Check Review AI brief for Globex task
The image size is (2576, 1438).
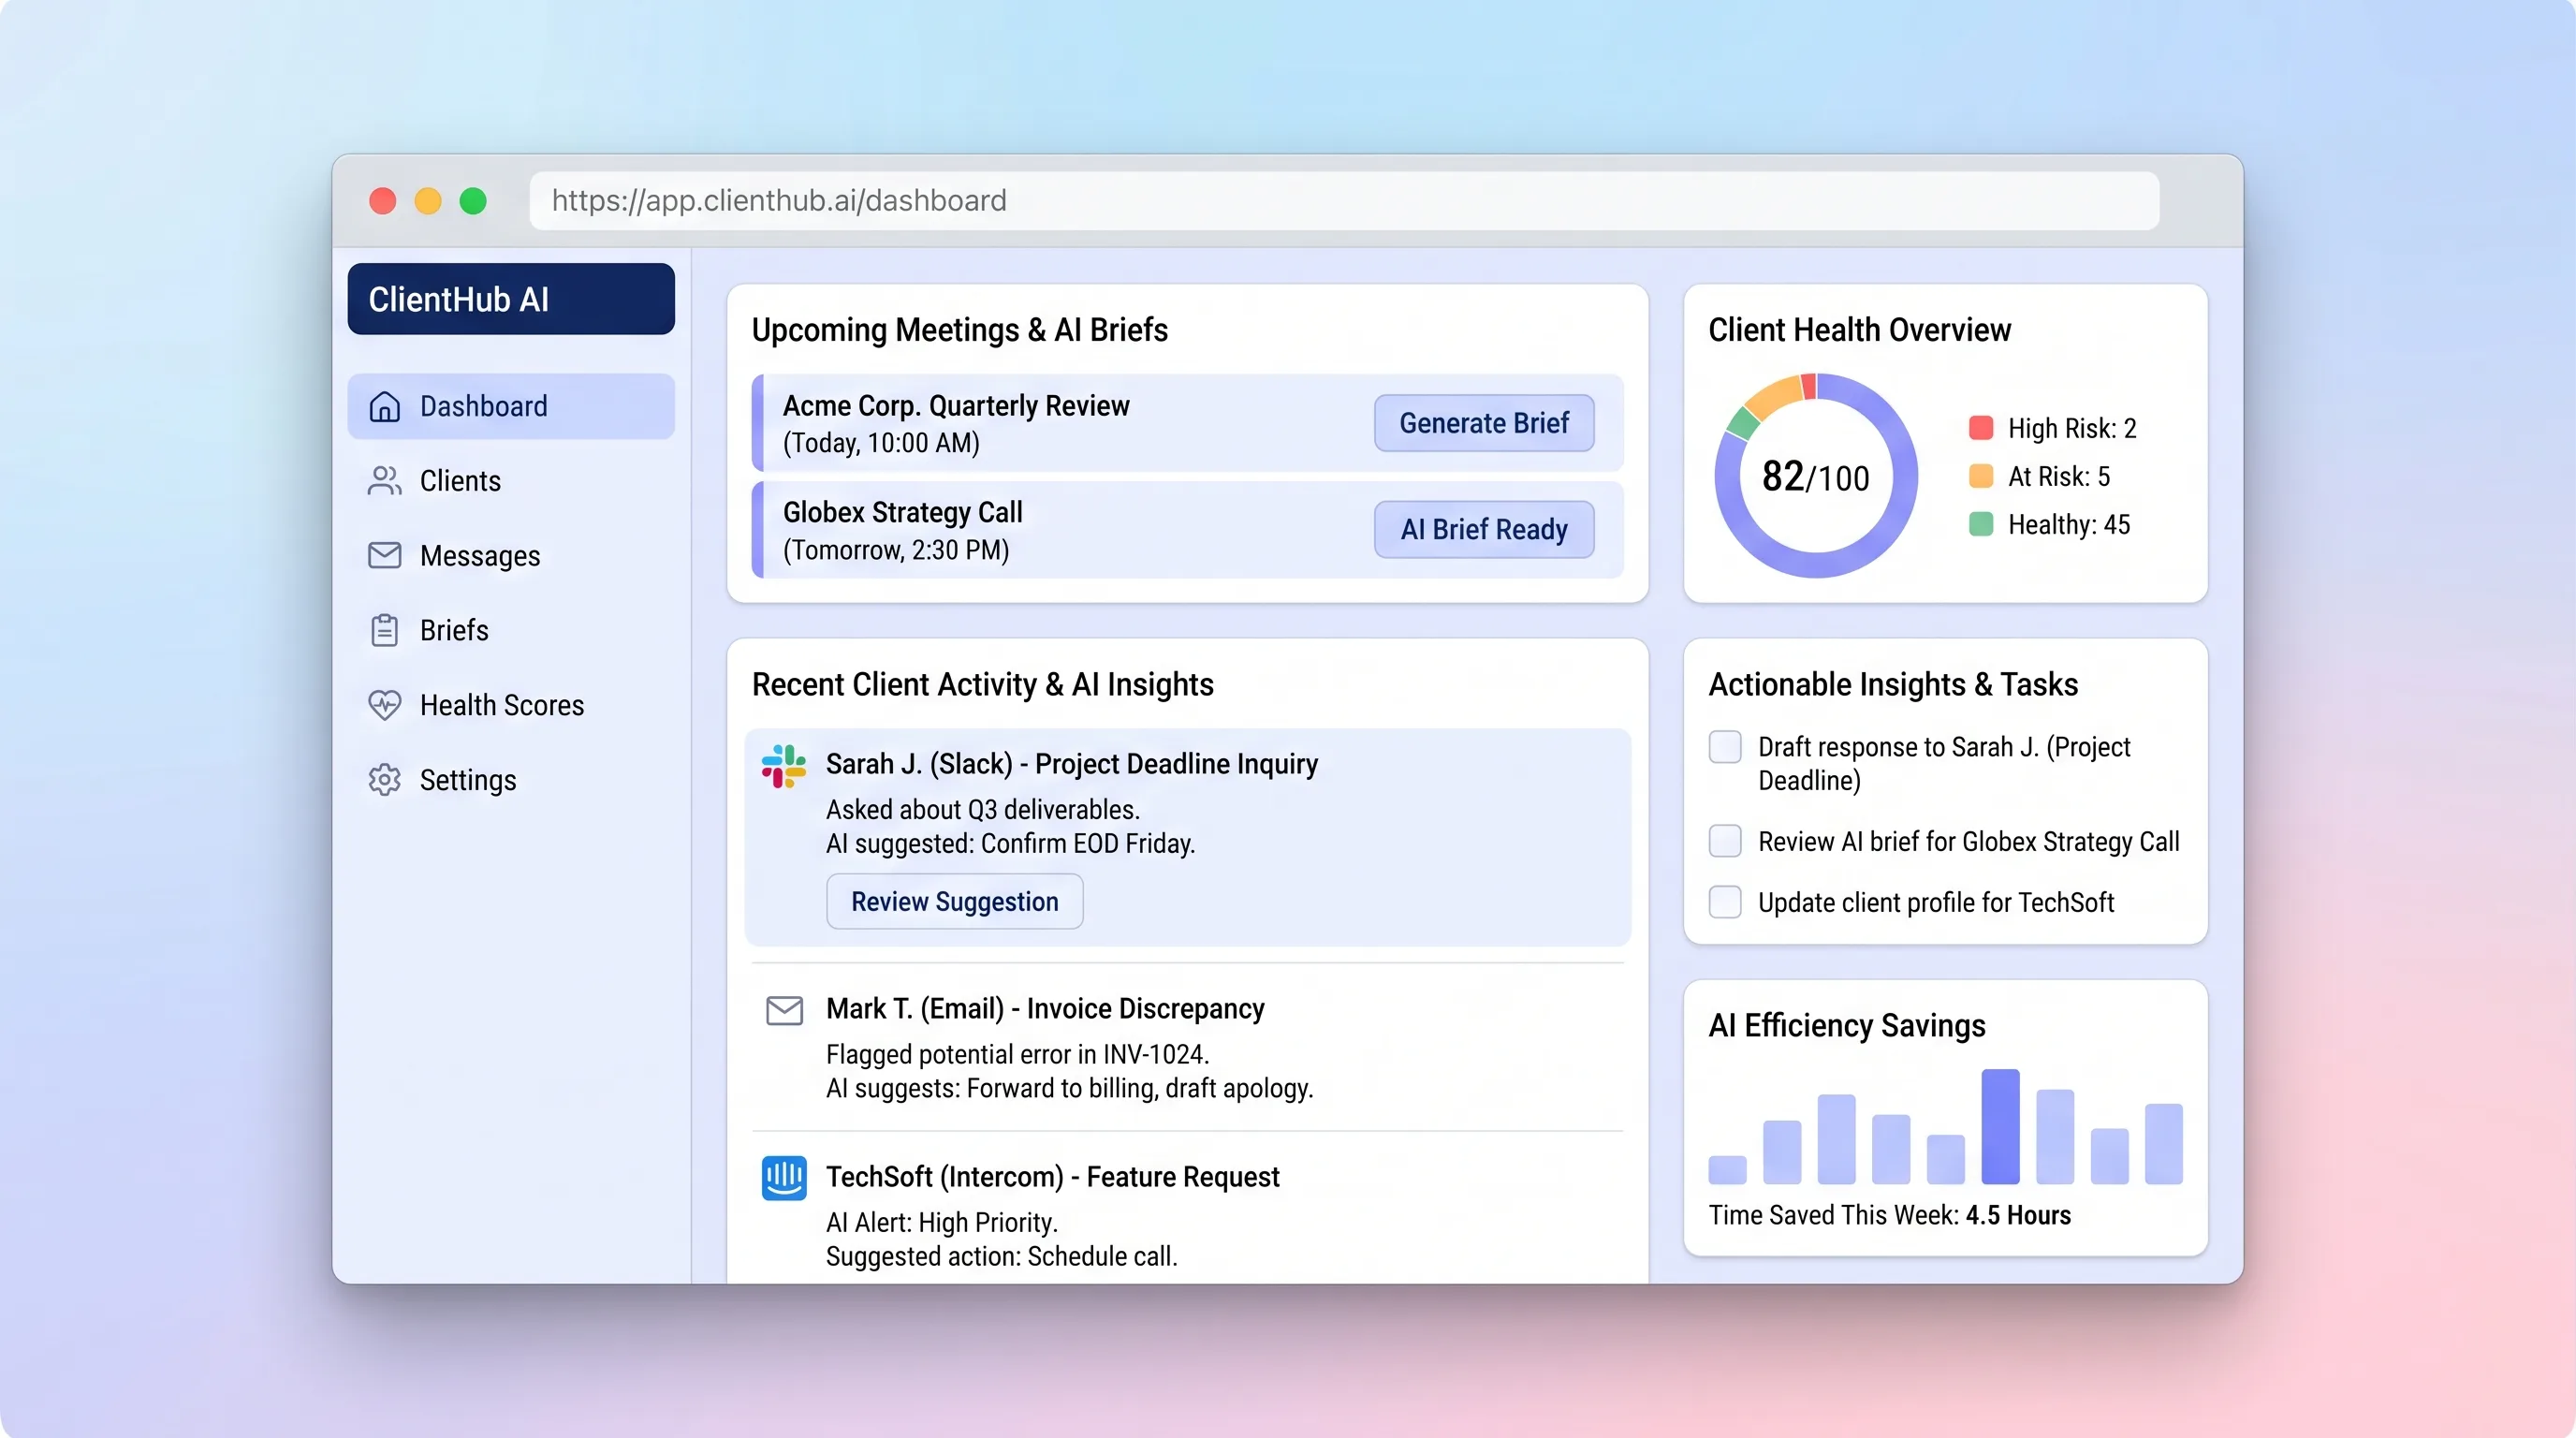coord(1725,841)
